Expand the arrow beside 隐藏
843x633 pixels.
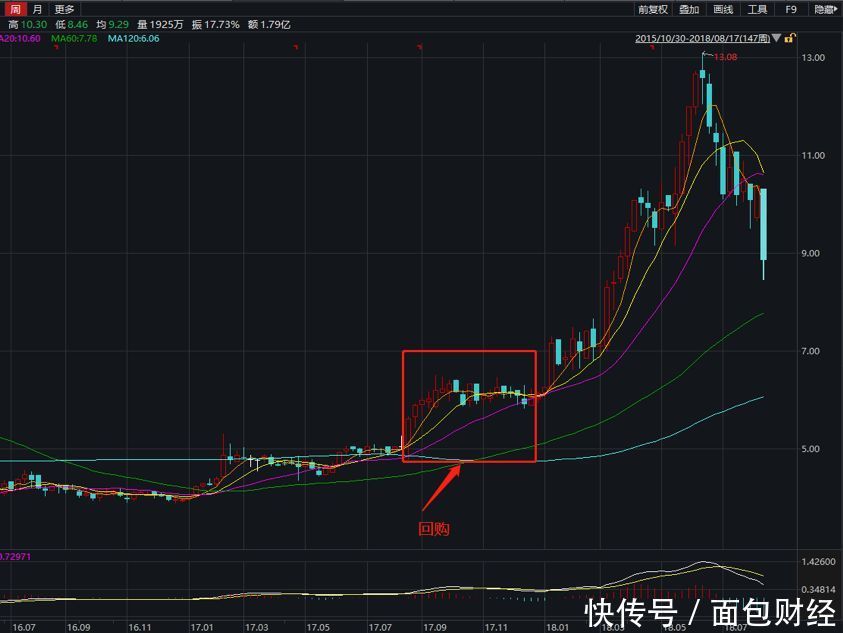click(838, 9)
